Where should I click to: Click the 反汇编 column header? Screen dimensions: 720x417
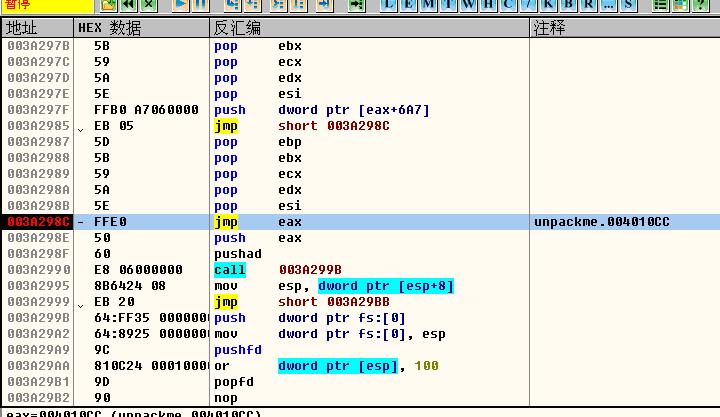[238, 28]
